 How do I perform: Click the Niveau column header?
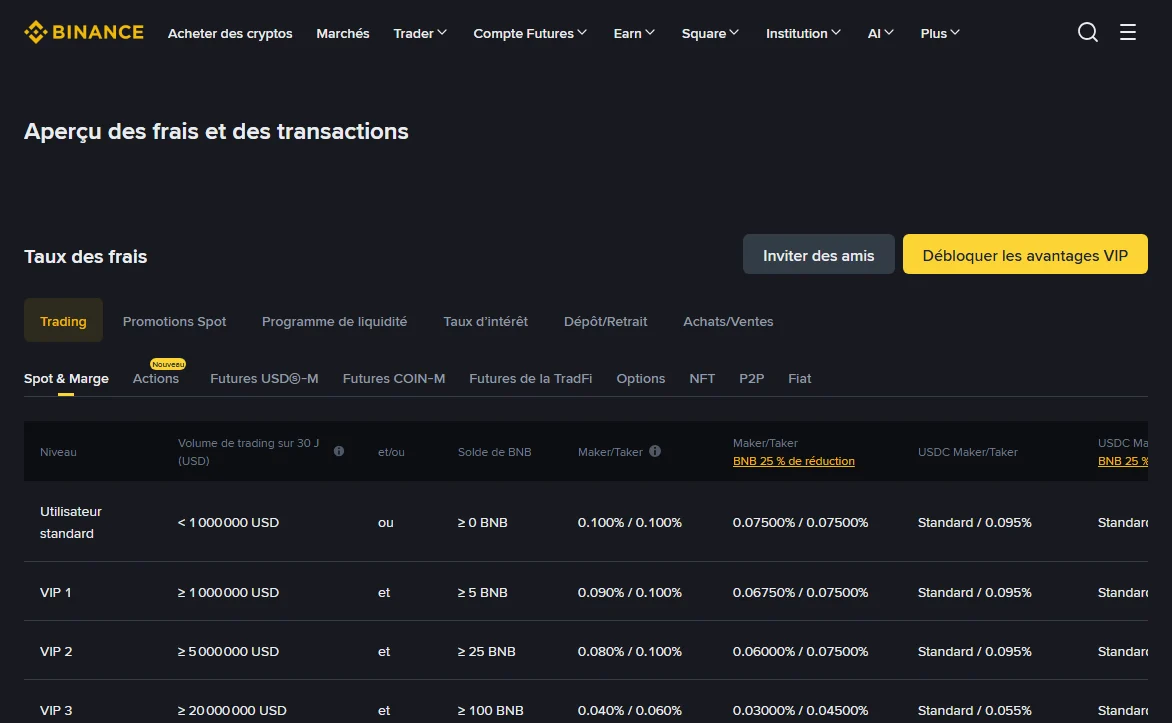point(58,452)
